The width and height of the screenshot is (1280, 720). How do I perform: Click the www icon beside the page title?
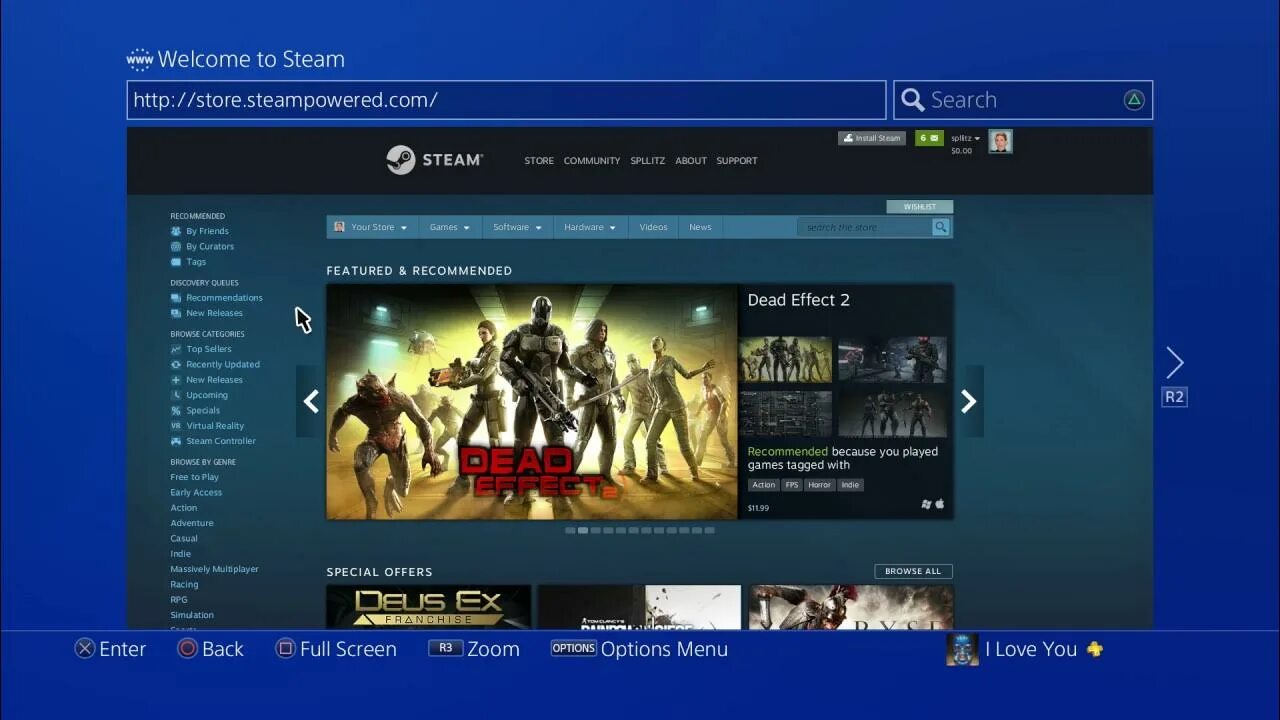[x=139, y=59]
